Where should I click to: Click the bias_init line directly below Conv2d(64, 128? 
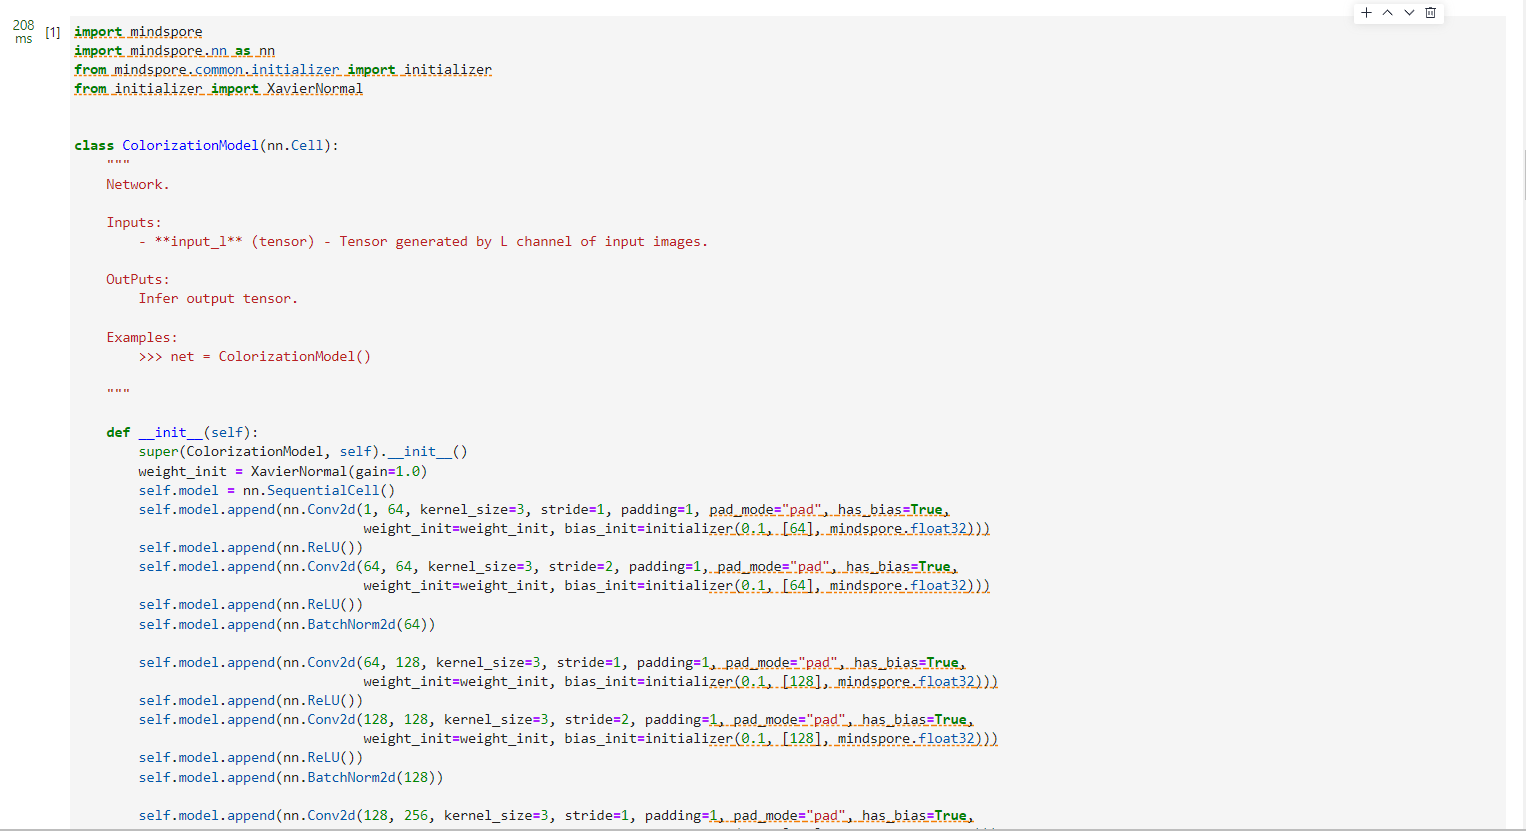point(681,682)
